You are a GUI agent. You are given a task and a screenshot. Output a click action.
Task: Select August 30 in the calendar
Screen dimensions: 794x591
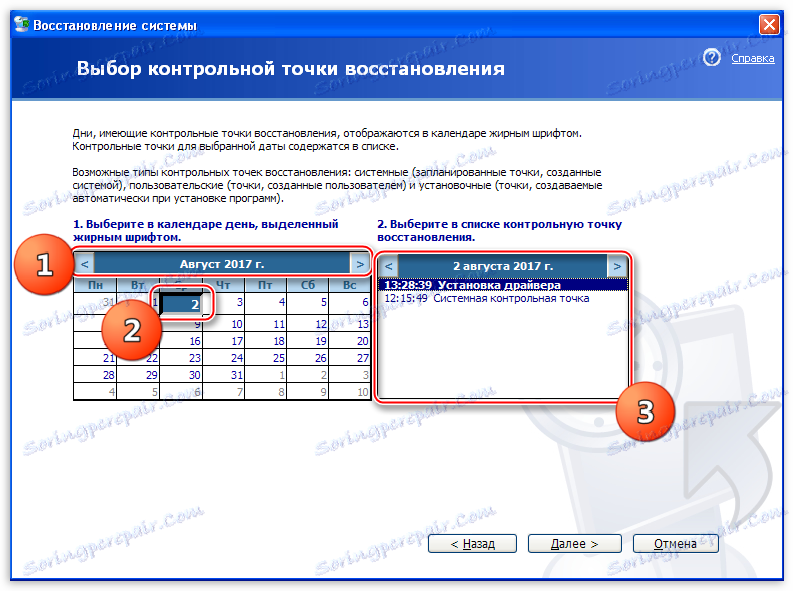point(181,375)
